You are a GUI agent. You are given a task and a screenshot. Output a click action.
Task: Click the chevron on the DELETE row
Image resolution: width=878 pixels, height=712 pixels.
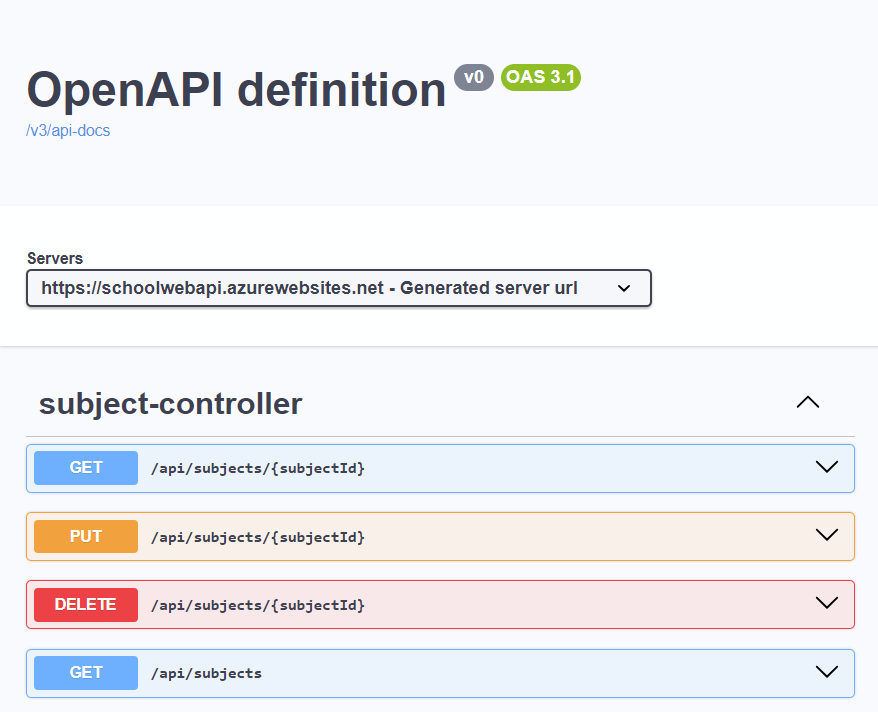pos(827,603)
